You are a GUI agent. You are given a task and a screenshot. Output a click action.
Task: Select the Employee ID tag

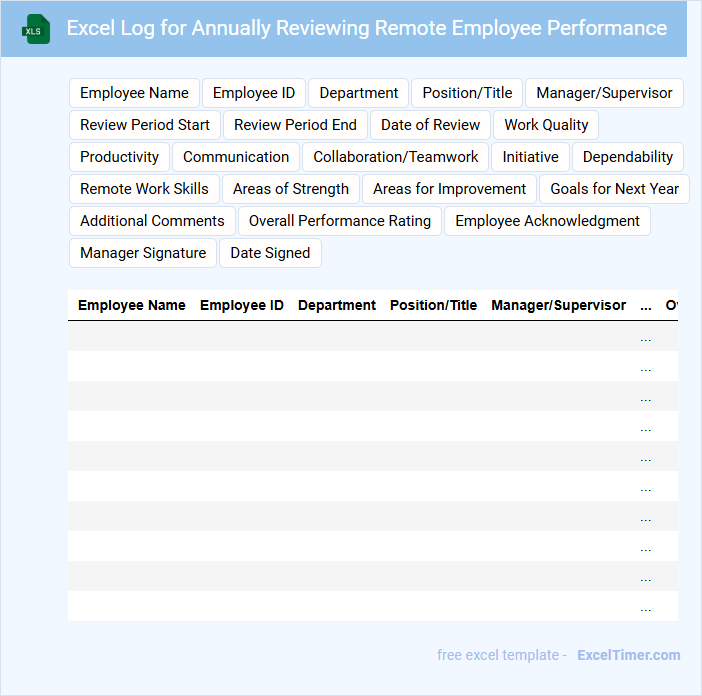(x=254, y=93)
